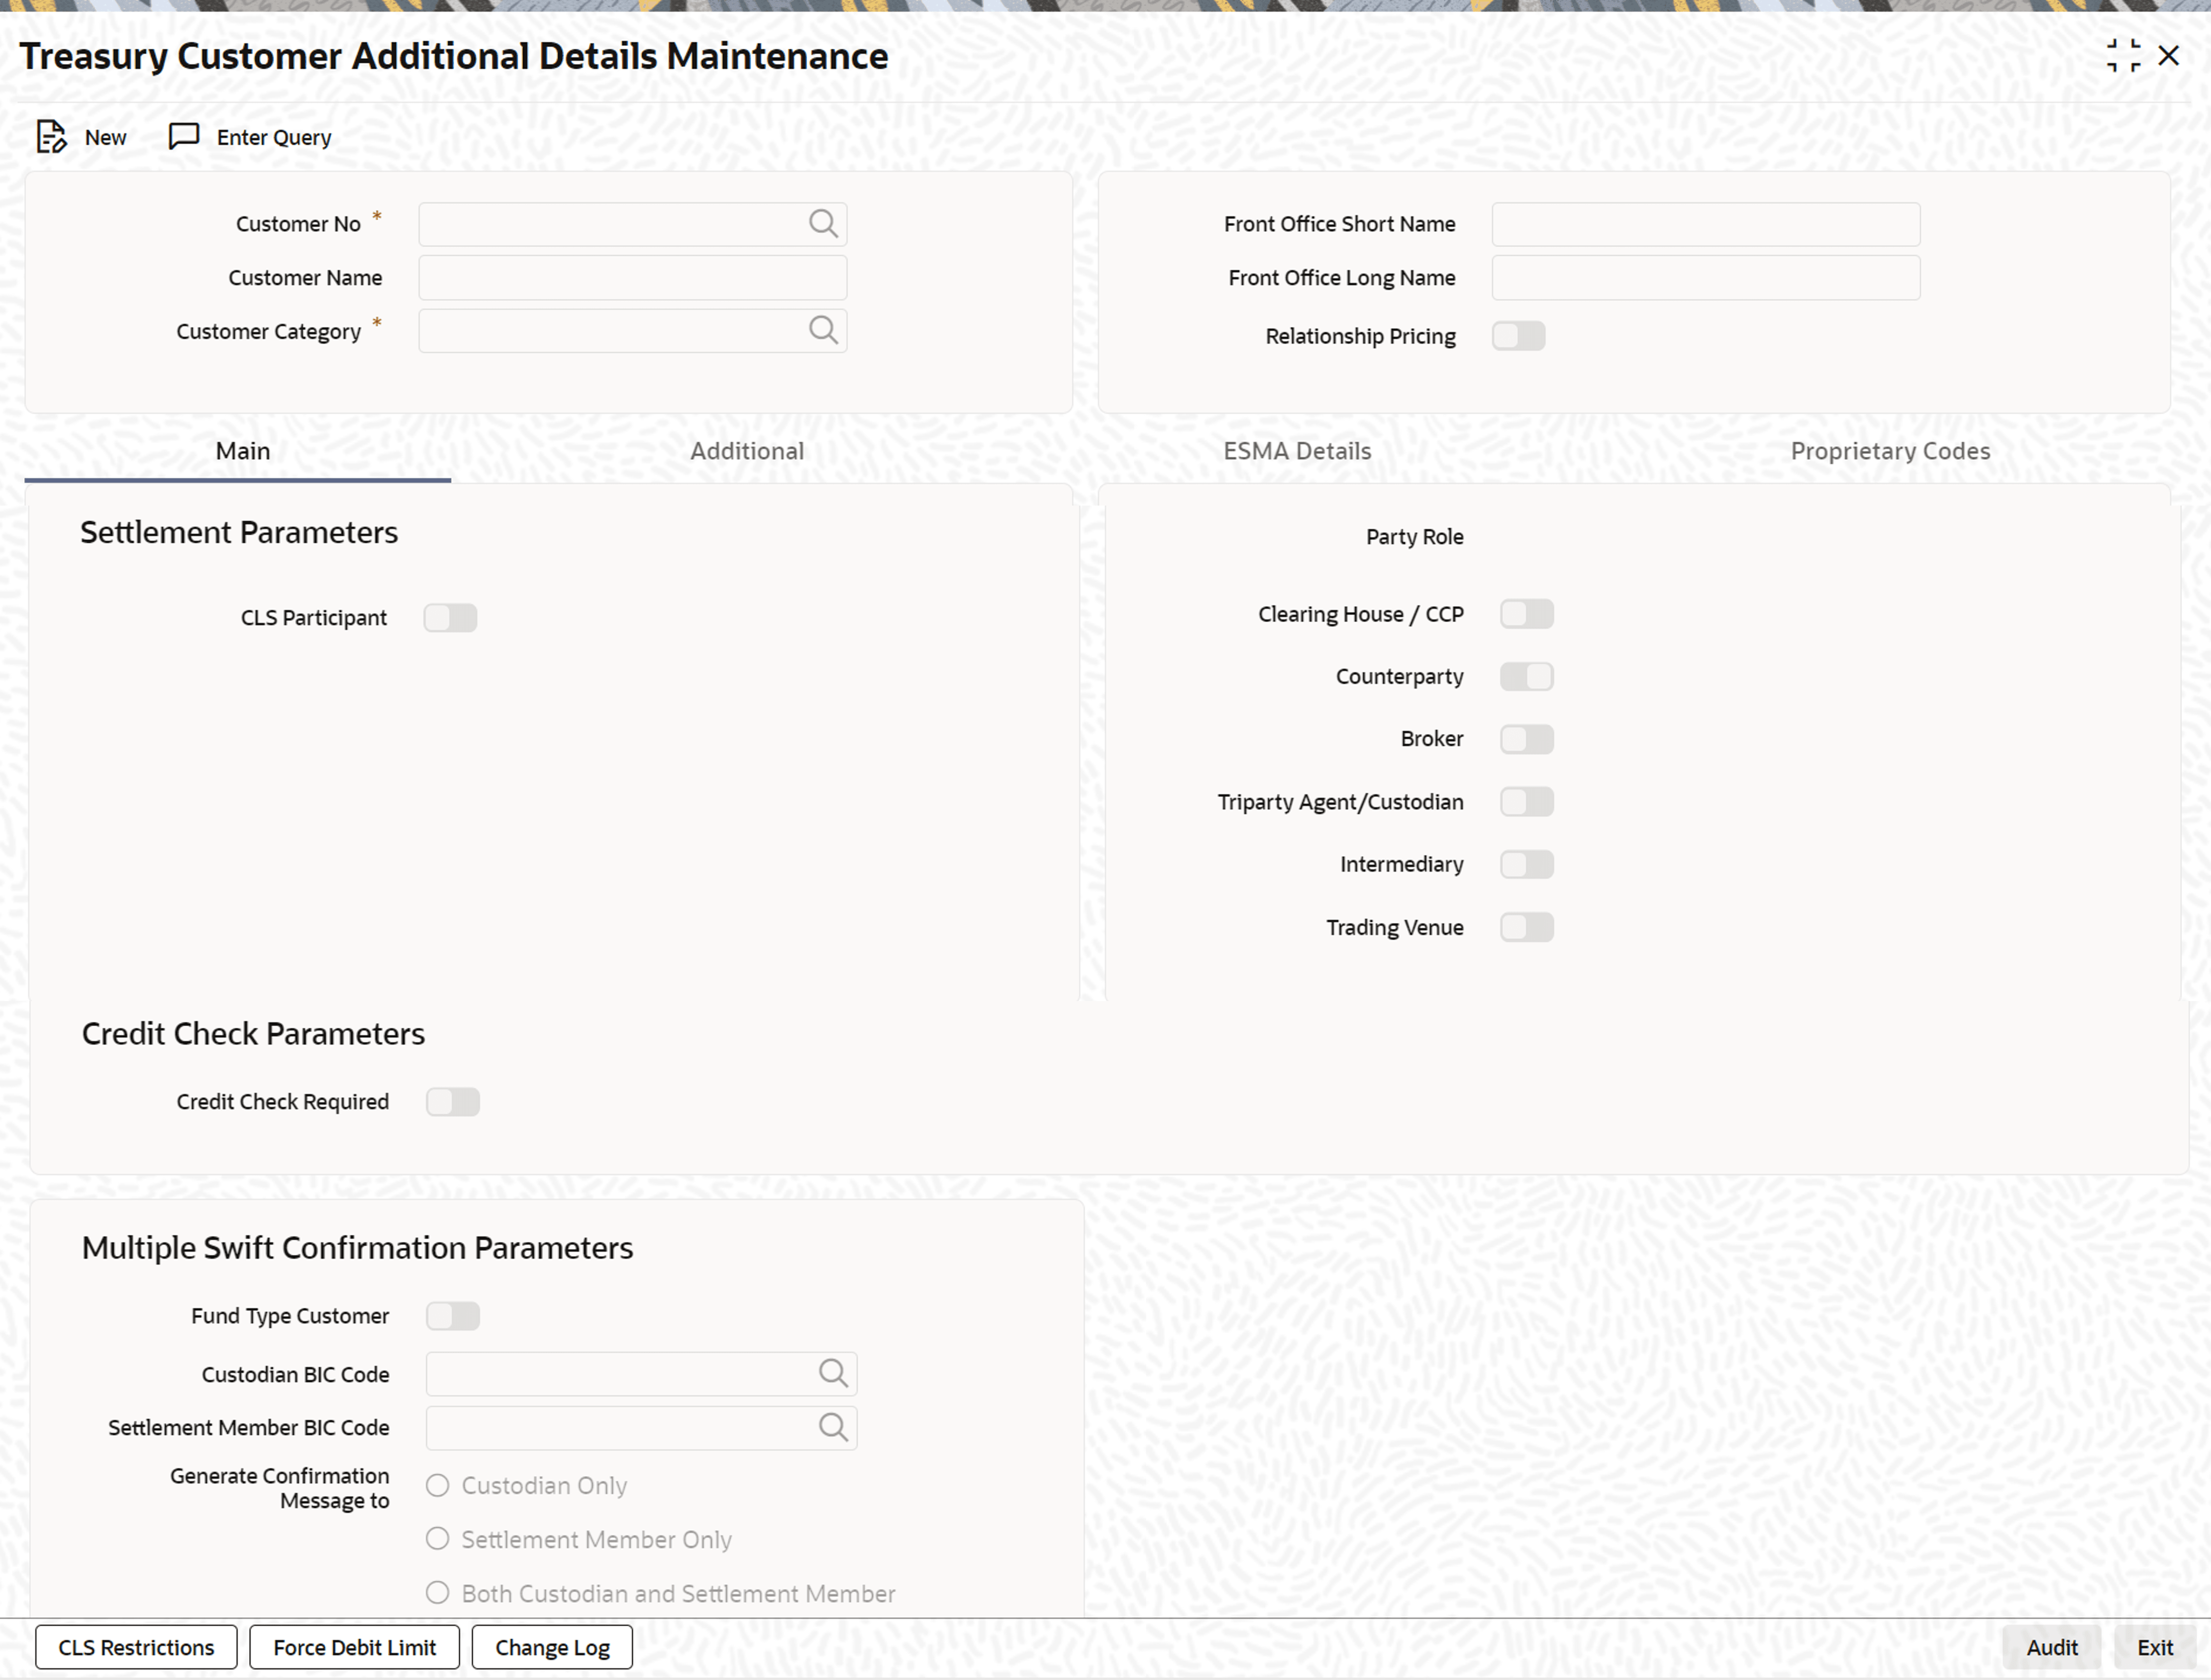Open Customer Category search lookup
Viewport: 2211px width, 1680px height.
tap(823, 330)
